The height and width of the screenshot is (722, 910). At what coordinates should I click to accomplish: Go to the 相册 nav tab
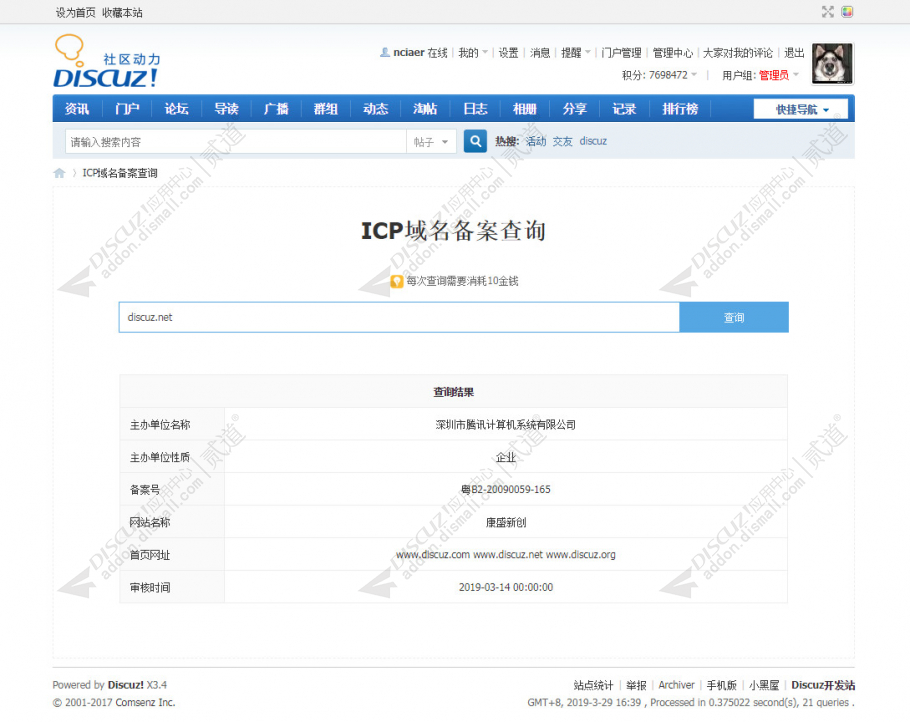(525, 109)
